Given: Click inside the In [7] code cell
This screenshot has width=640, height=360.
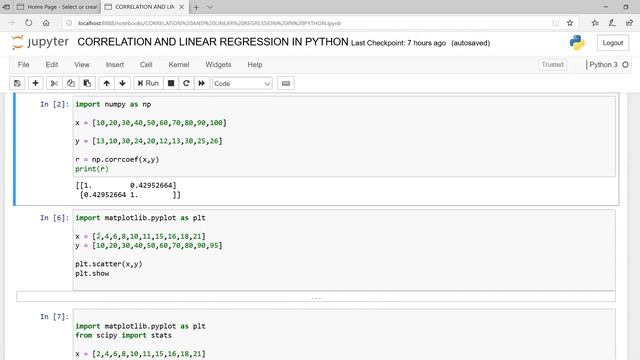Looking at the screenshot, I should [344, 335].
